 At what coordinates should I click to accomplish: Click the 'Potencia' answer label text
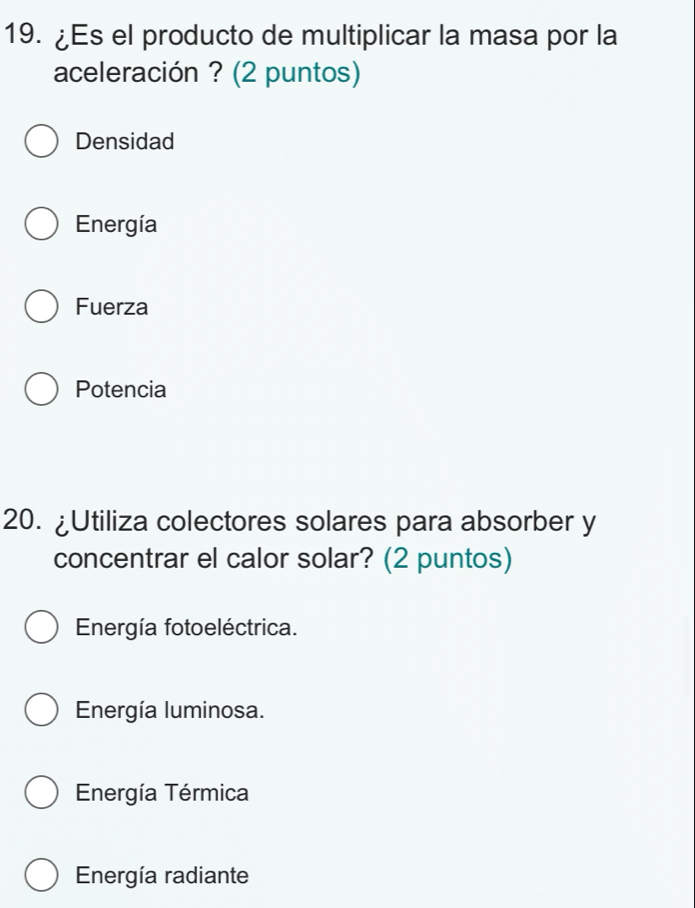pos(121,389)
